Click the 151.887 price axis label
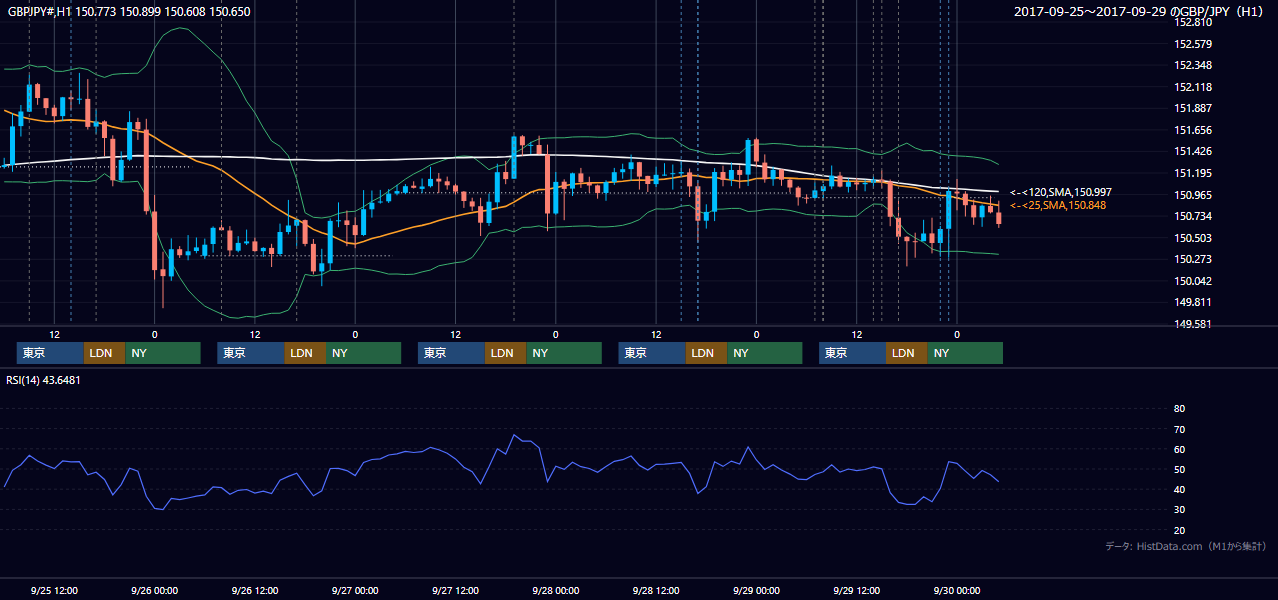The width and height of the screenshot is (1278, 600). click(x=1193, y=109)
